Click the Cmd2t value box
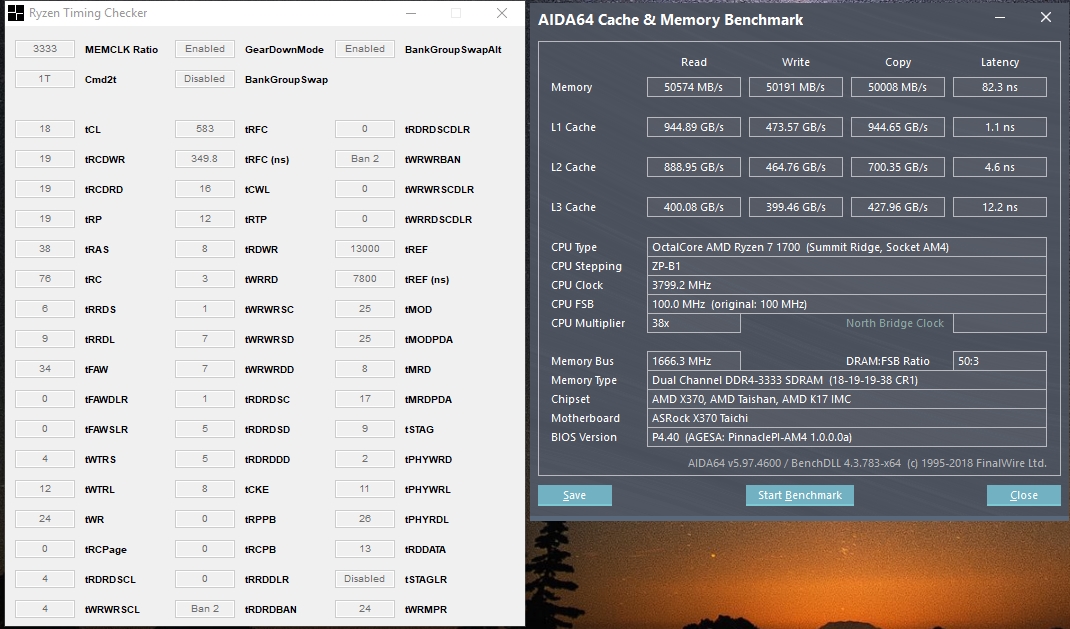1070x629 pixels. [45, 79]
